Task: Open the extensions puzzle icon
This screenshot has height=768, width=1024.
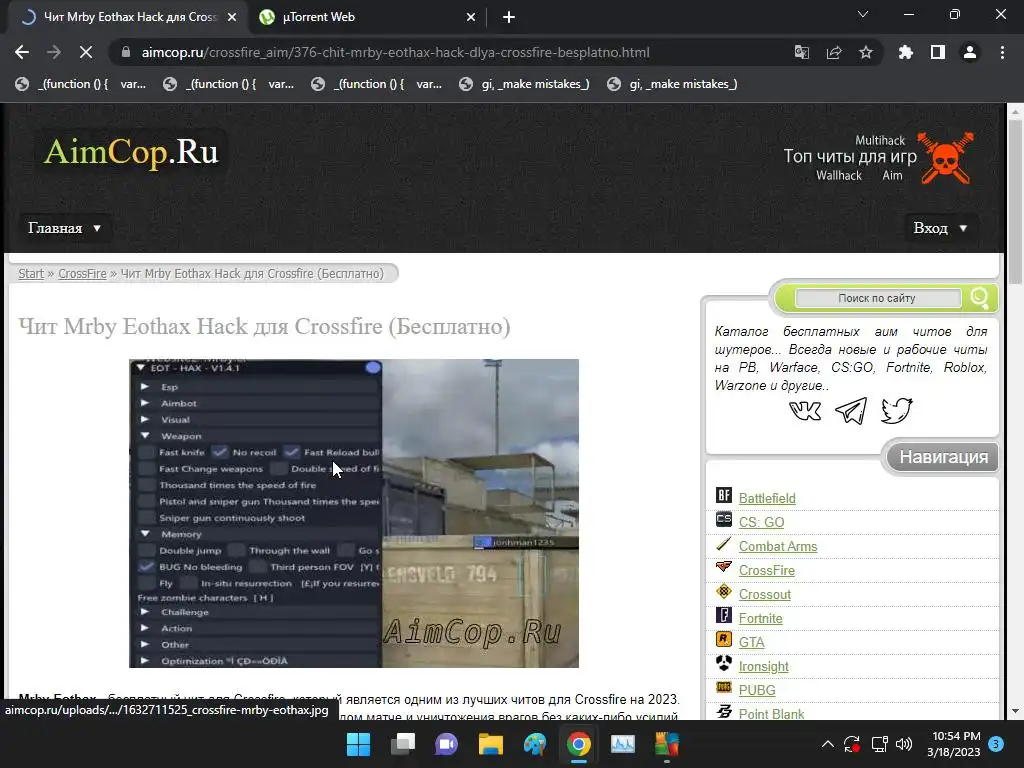Action: [x=905, y=52]
